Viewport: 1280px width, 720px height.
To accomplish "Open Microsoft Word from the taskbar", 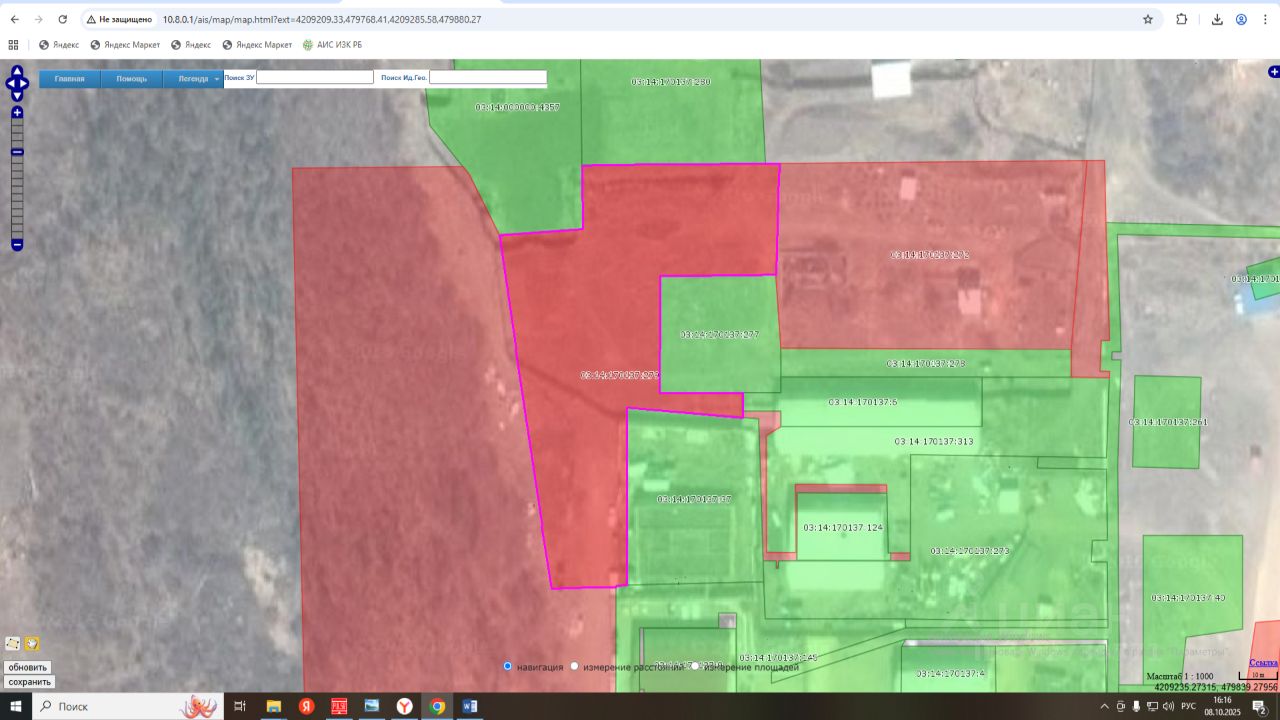I will (x=470, y=706).
